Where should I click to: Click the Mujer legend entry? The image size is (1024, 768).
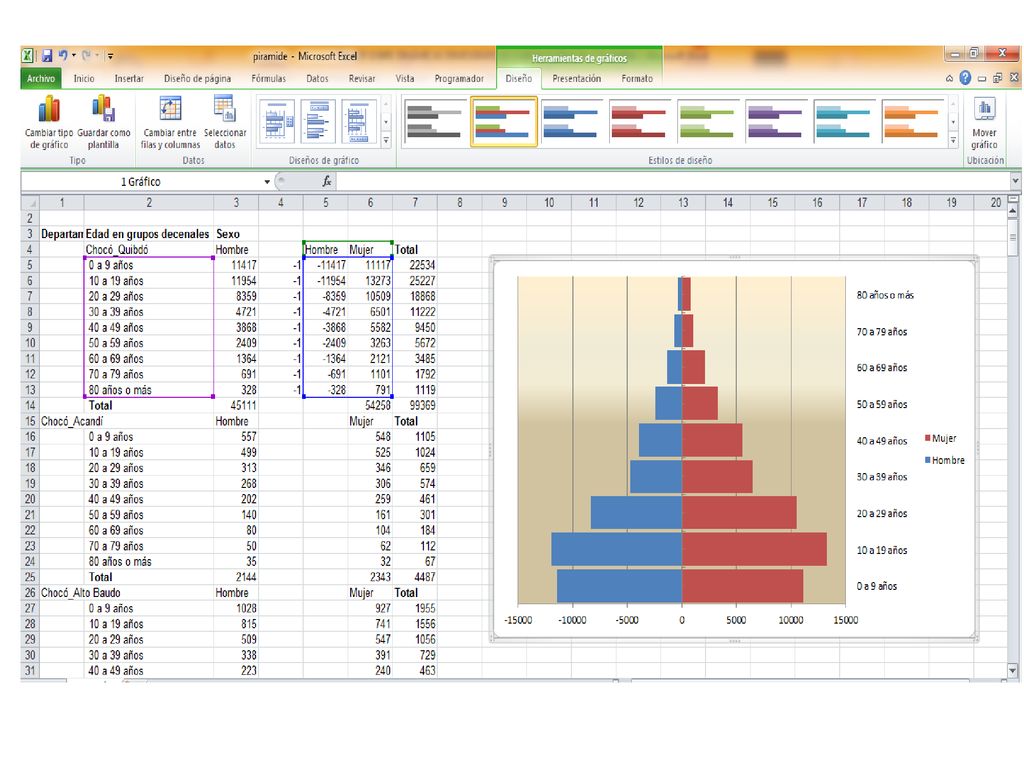(940, 438)
